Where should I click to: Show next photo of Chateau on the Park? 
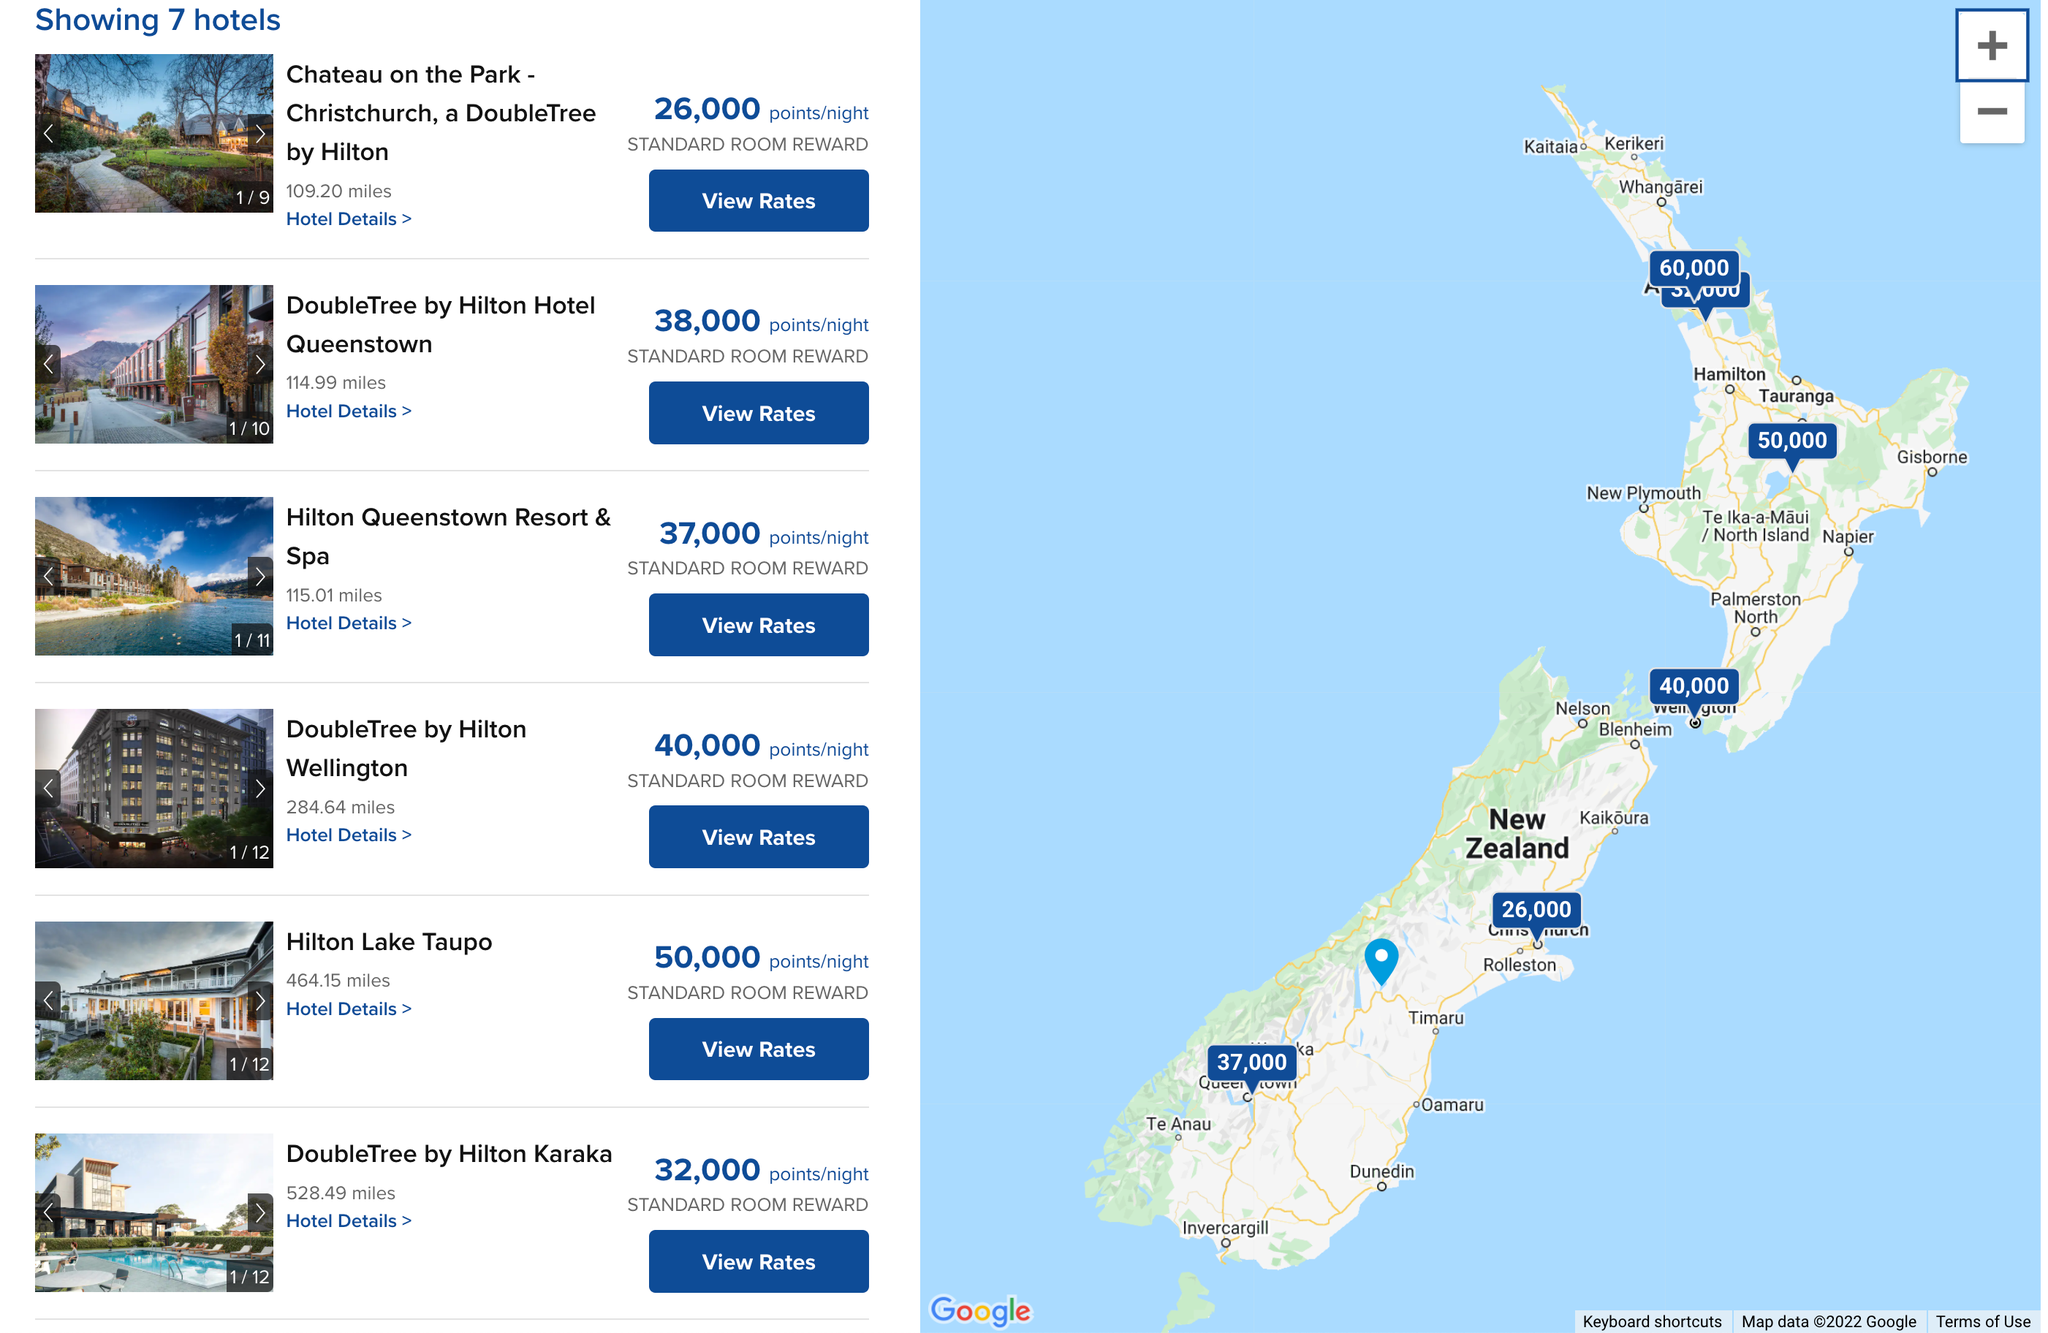click(x=260, y=134)
